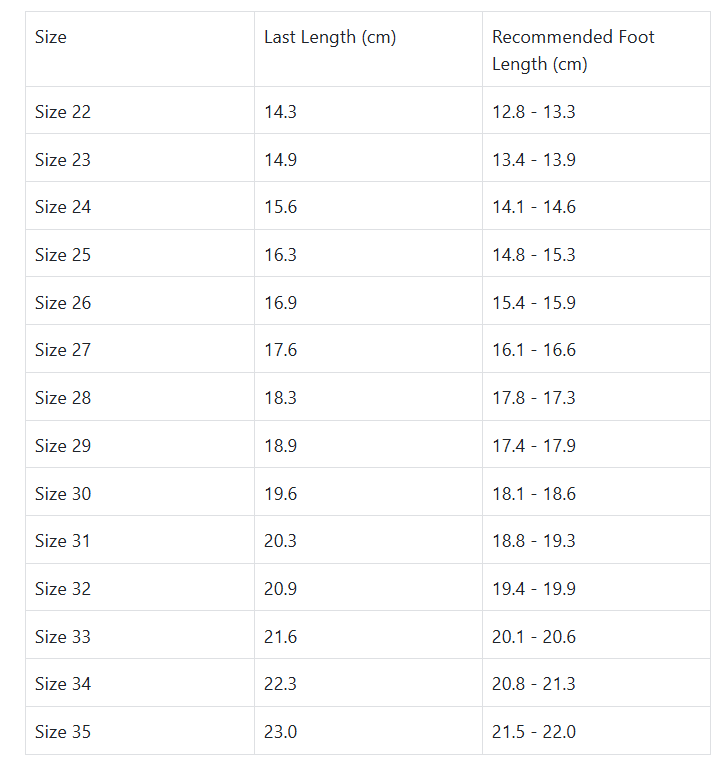Click the Last Length (cm) header

(329, 38)
